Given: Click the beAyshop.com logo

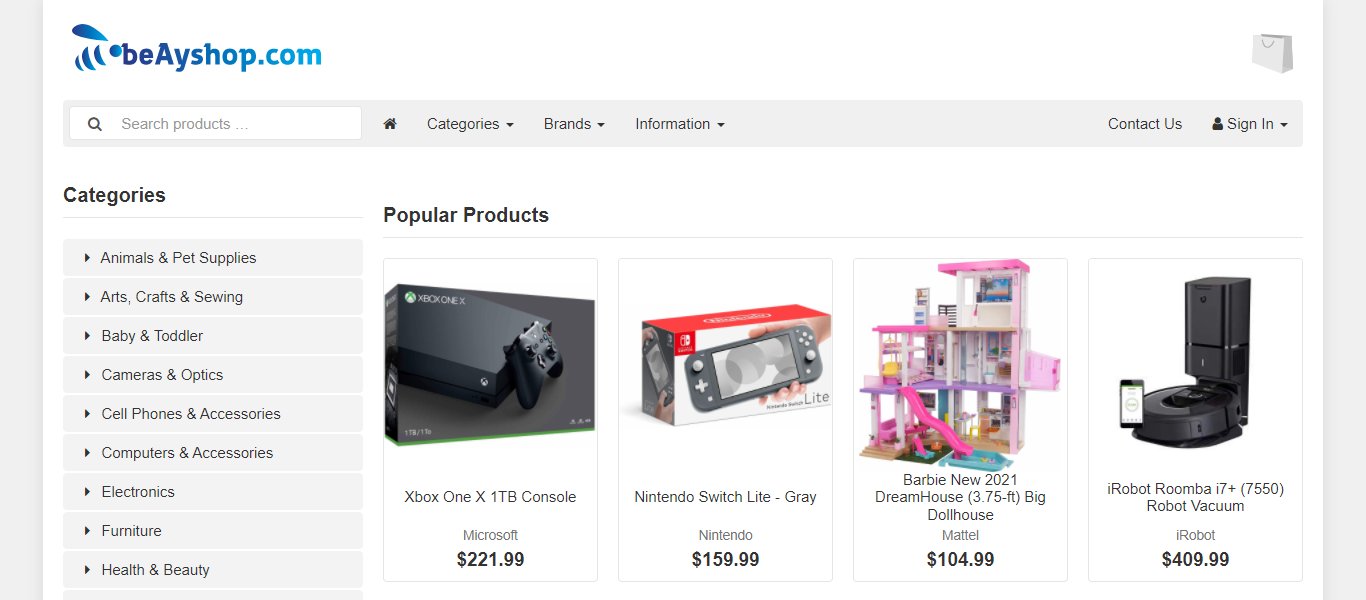Looking at the screenshot, I should (197, 49).
